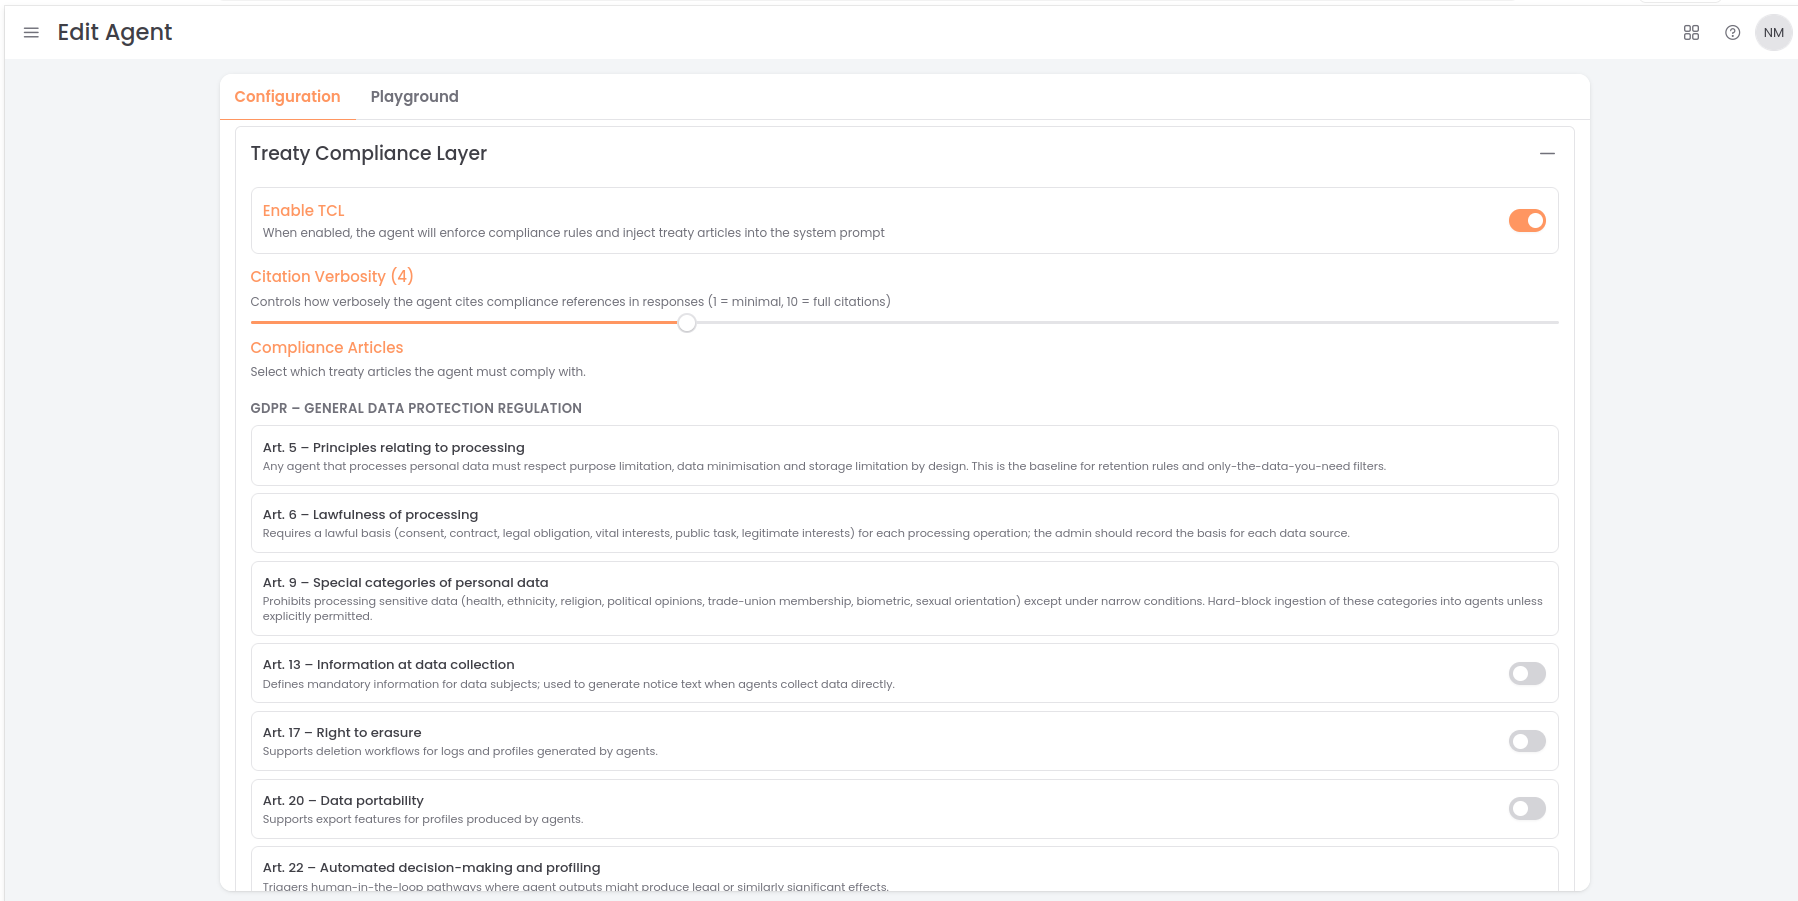Click the Treaty Compliance Layer heading
1798x901 pixels.
(368, 154)
